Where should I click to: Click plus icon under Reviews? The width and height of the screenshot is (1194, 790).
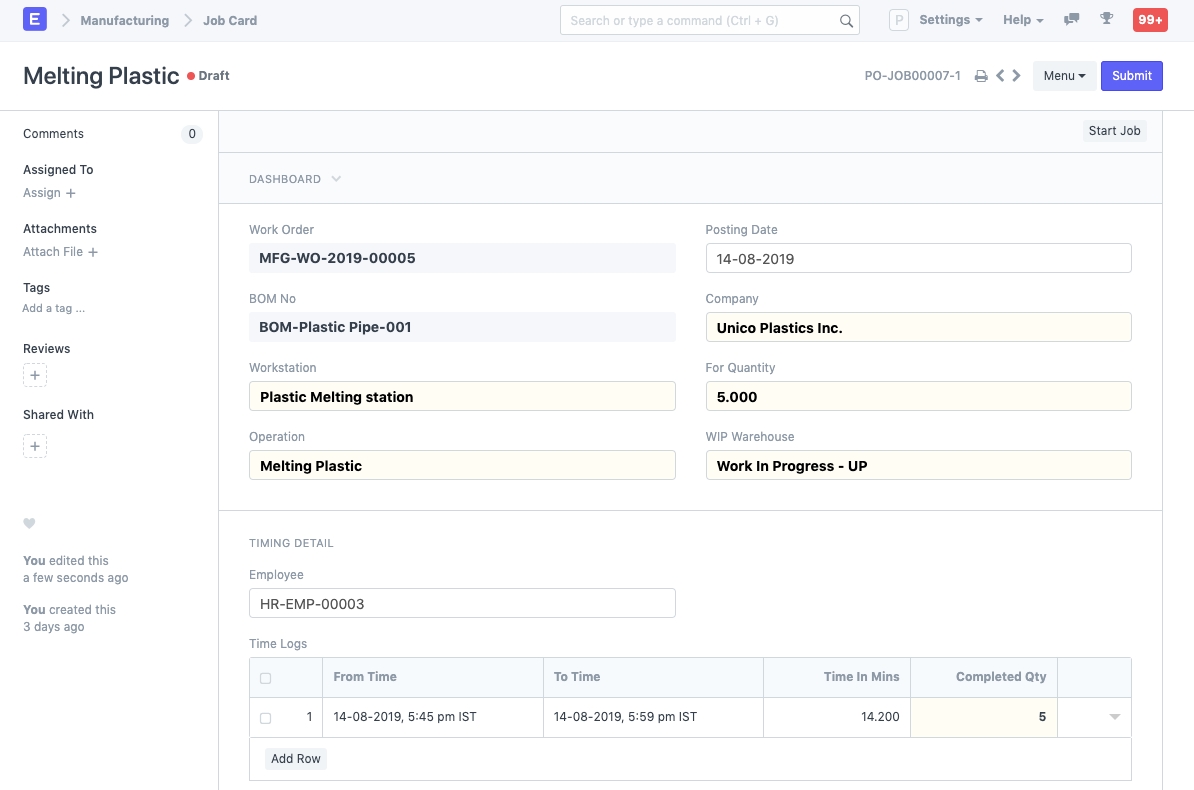tap(35, 376)
